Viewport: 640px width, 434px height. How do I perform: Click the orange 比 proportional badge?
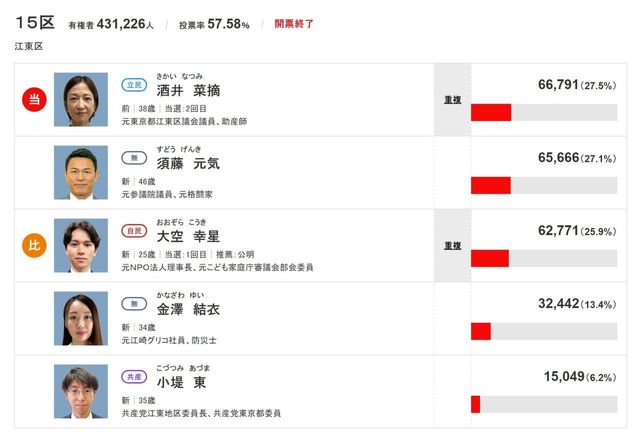coord(33,245)
